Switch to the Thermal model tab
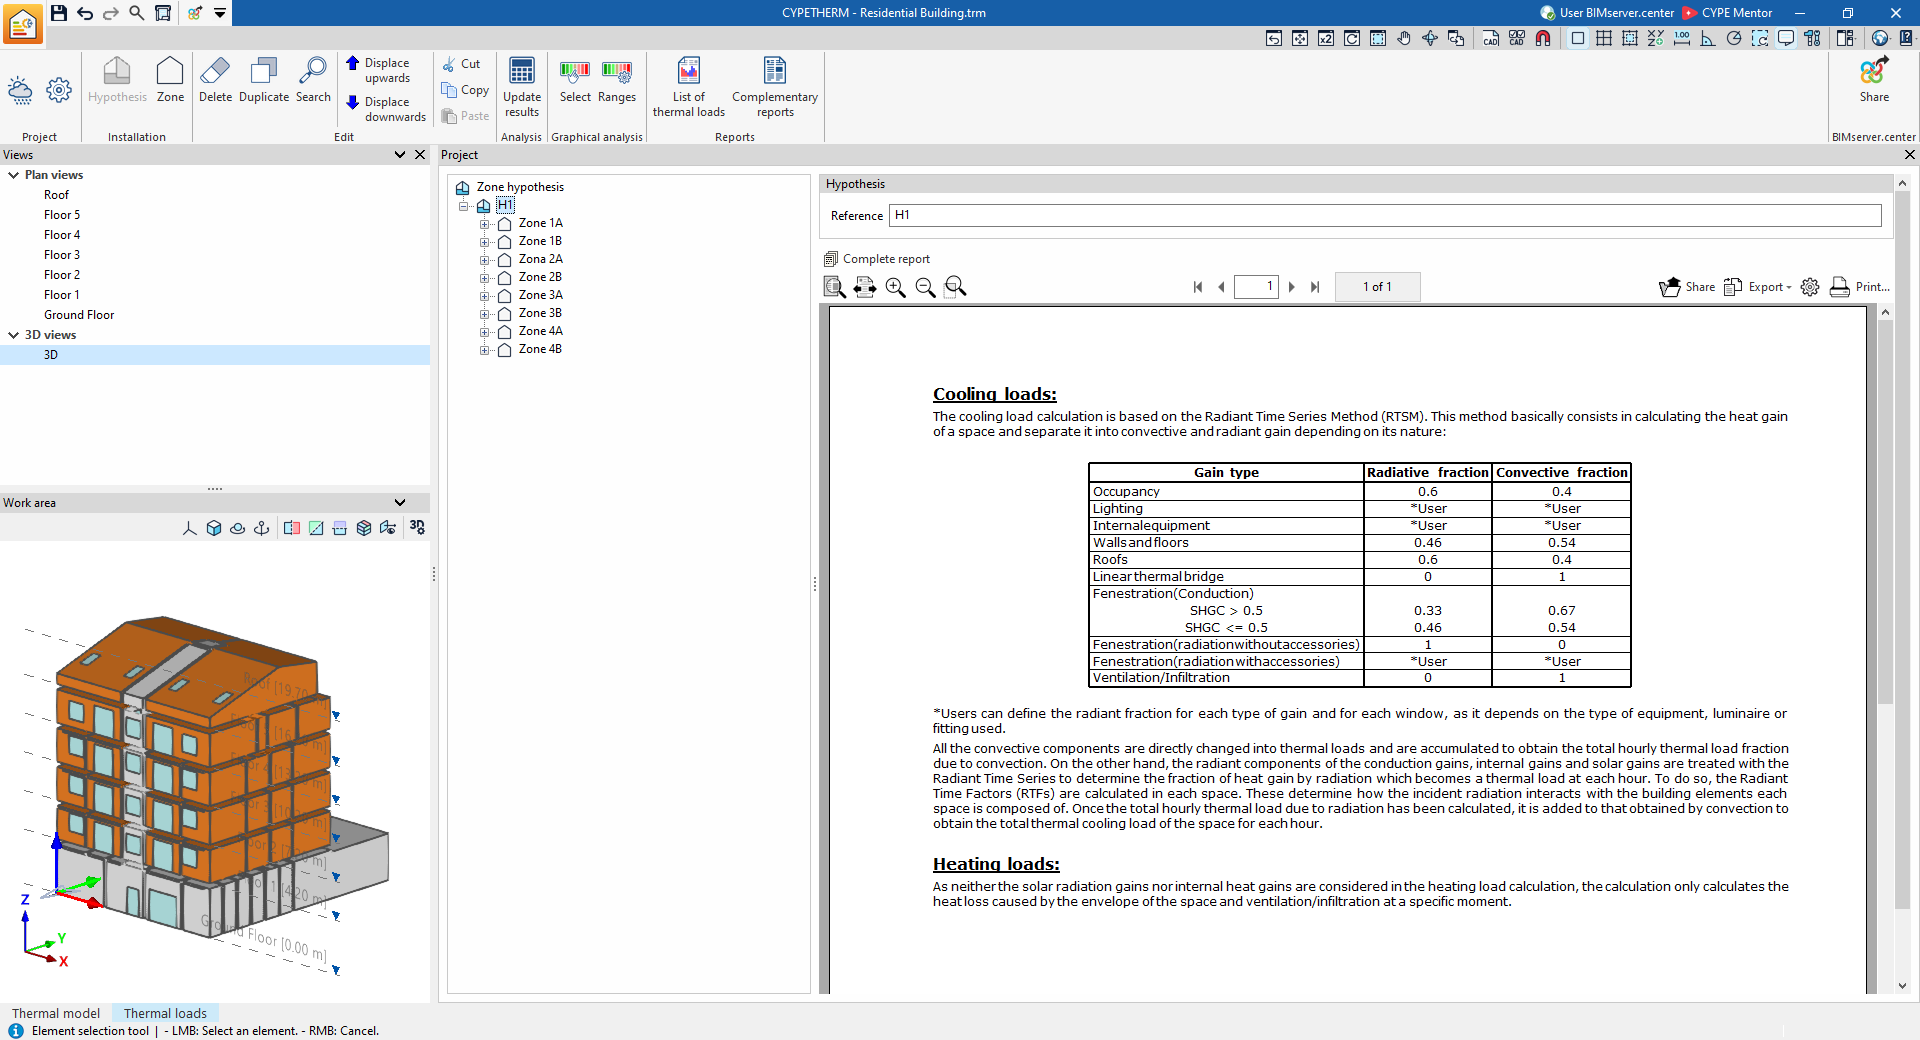Image resolution: width=1920 pixels, height=1040 pixels. pos(56,1013)
